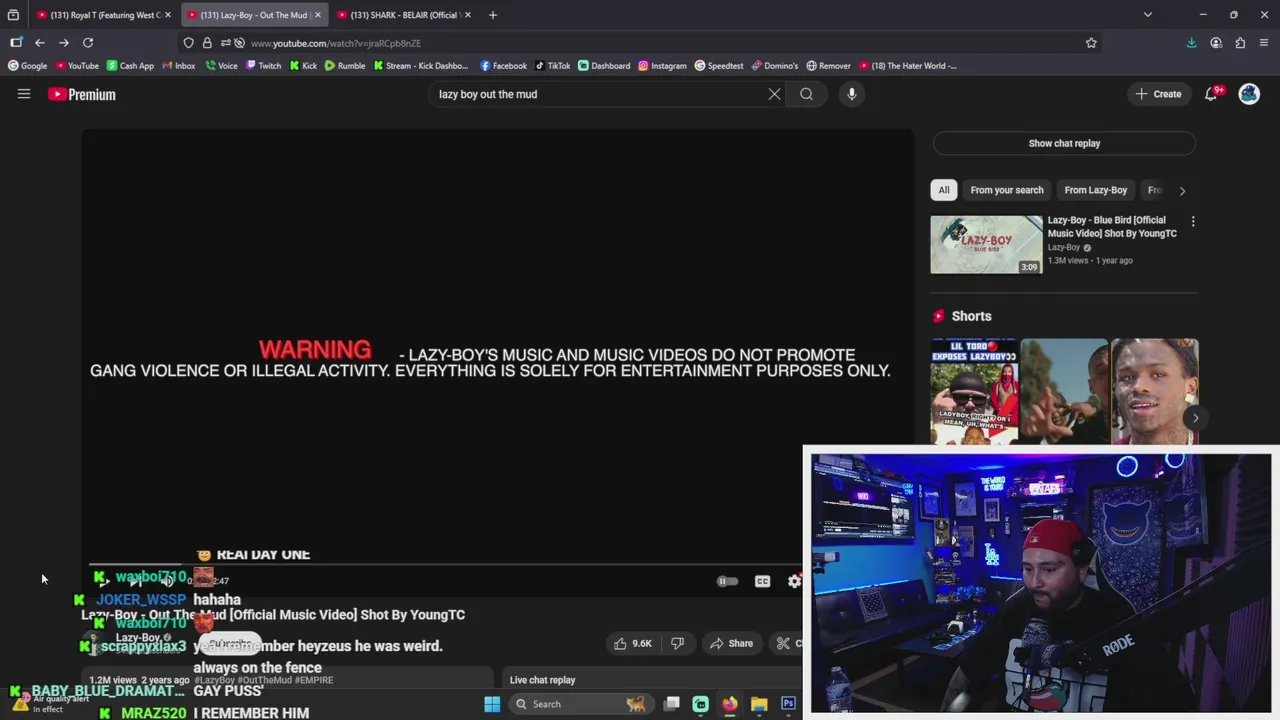
Task: Open the browser extensions puzzle icon
Action: coord(1240,43)
